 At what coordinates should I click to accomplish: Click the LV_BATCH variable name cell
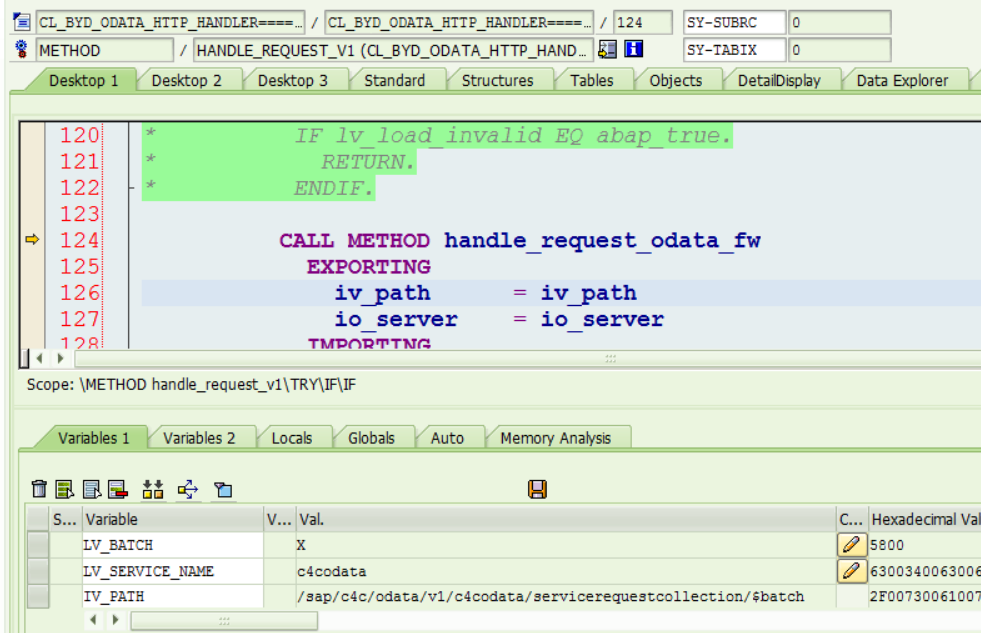[173, 545]
